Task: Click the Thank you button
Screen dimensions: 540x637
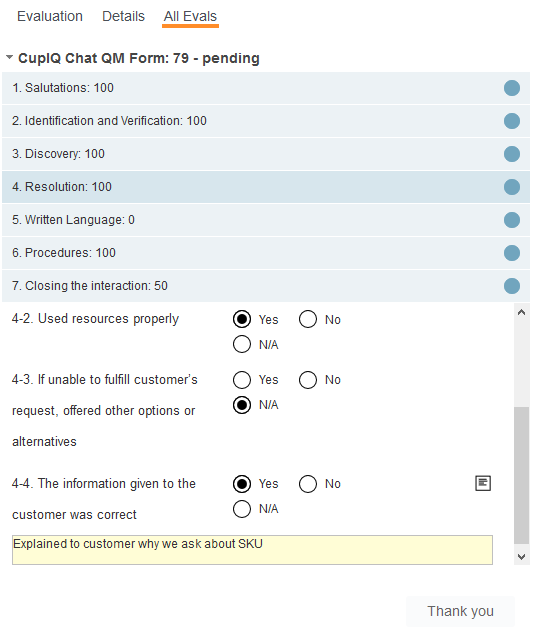Action: tap(460, 611)
